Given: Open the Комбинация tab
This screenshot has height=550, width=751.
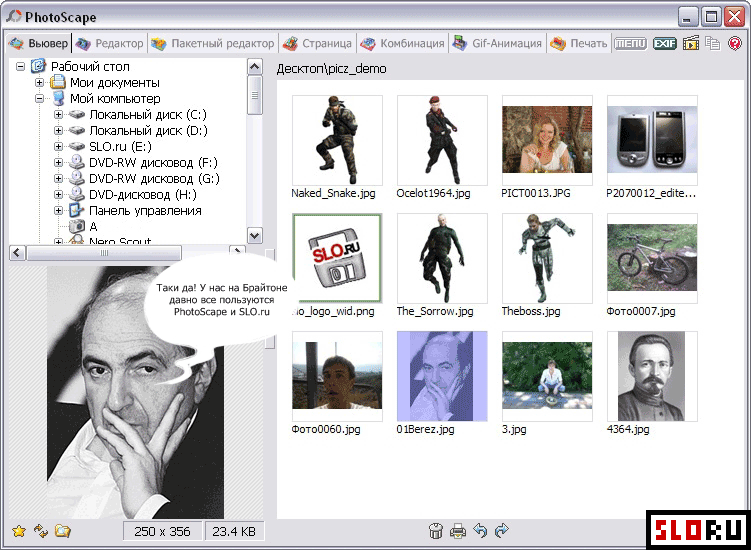Looking at the screenshot, I should (x=402, y=44).
